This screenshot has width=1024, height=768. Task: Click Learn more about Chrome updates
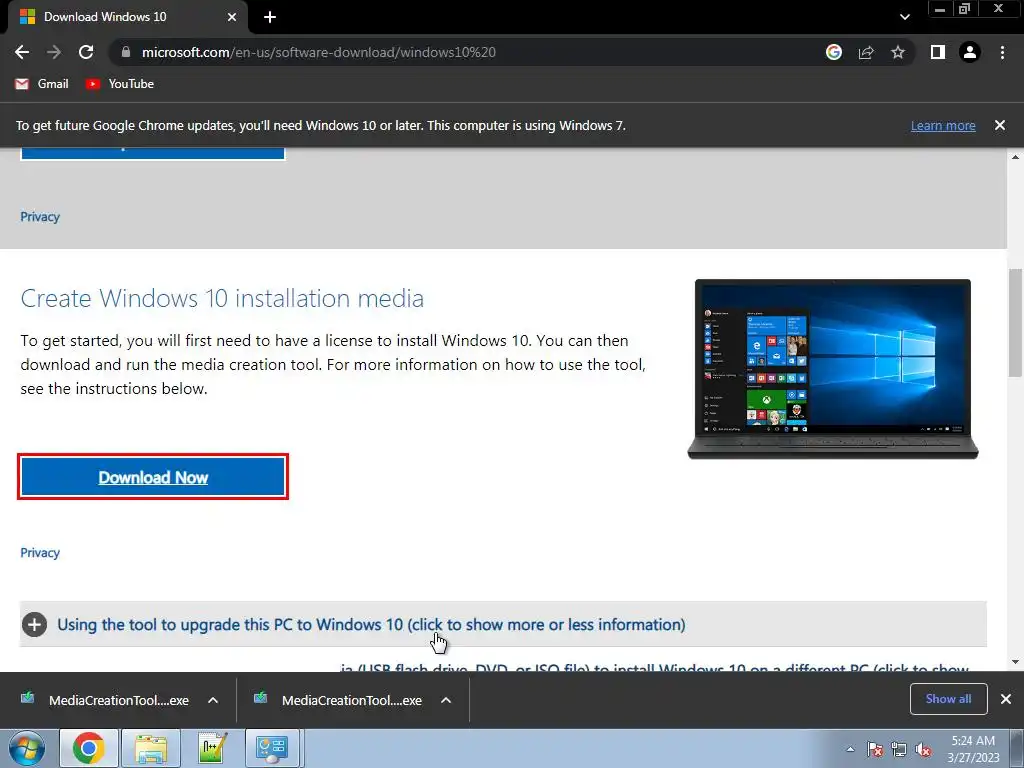[943, 125]
